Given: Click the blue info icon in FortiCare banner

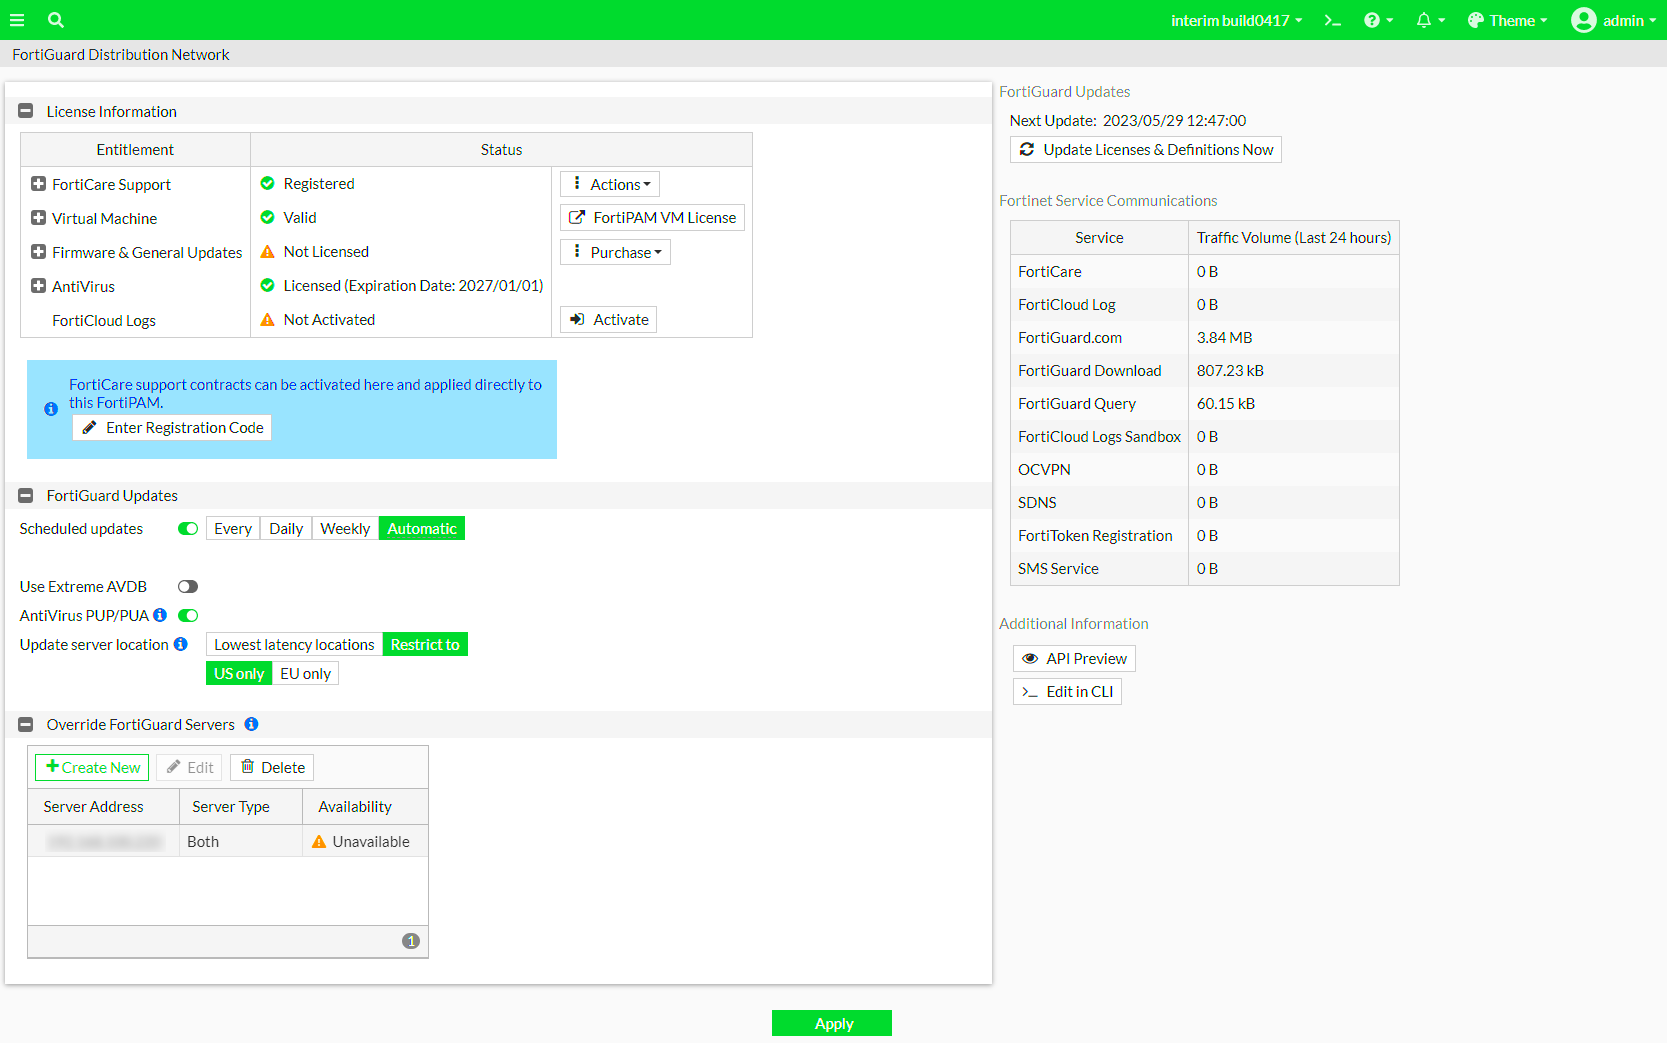Looking at the screenshot, I should tap(51, 409).
